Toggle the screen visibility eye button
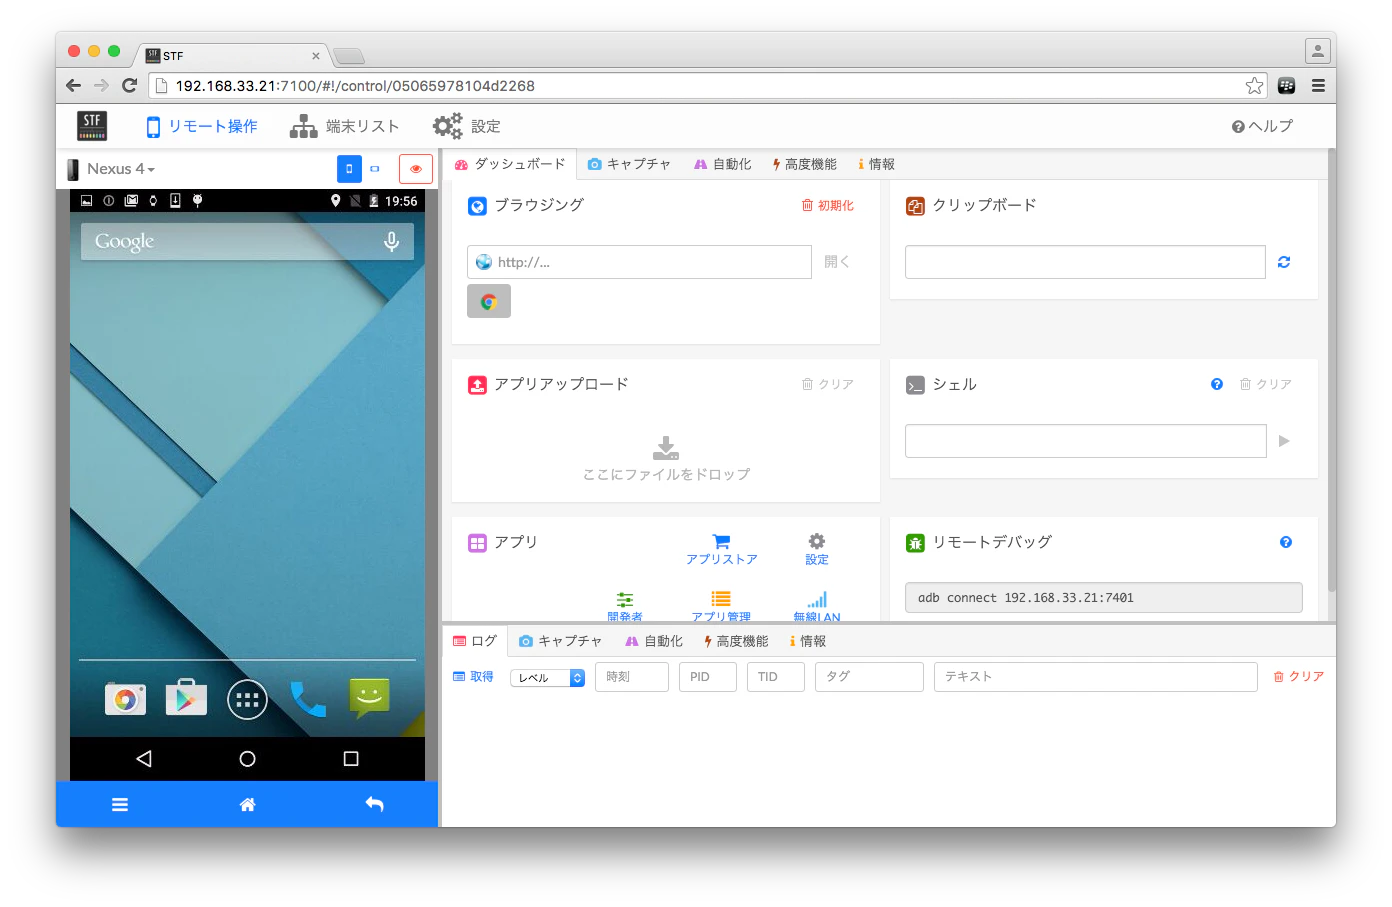1392x907 pixels. click(x=416, y=169)
